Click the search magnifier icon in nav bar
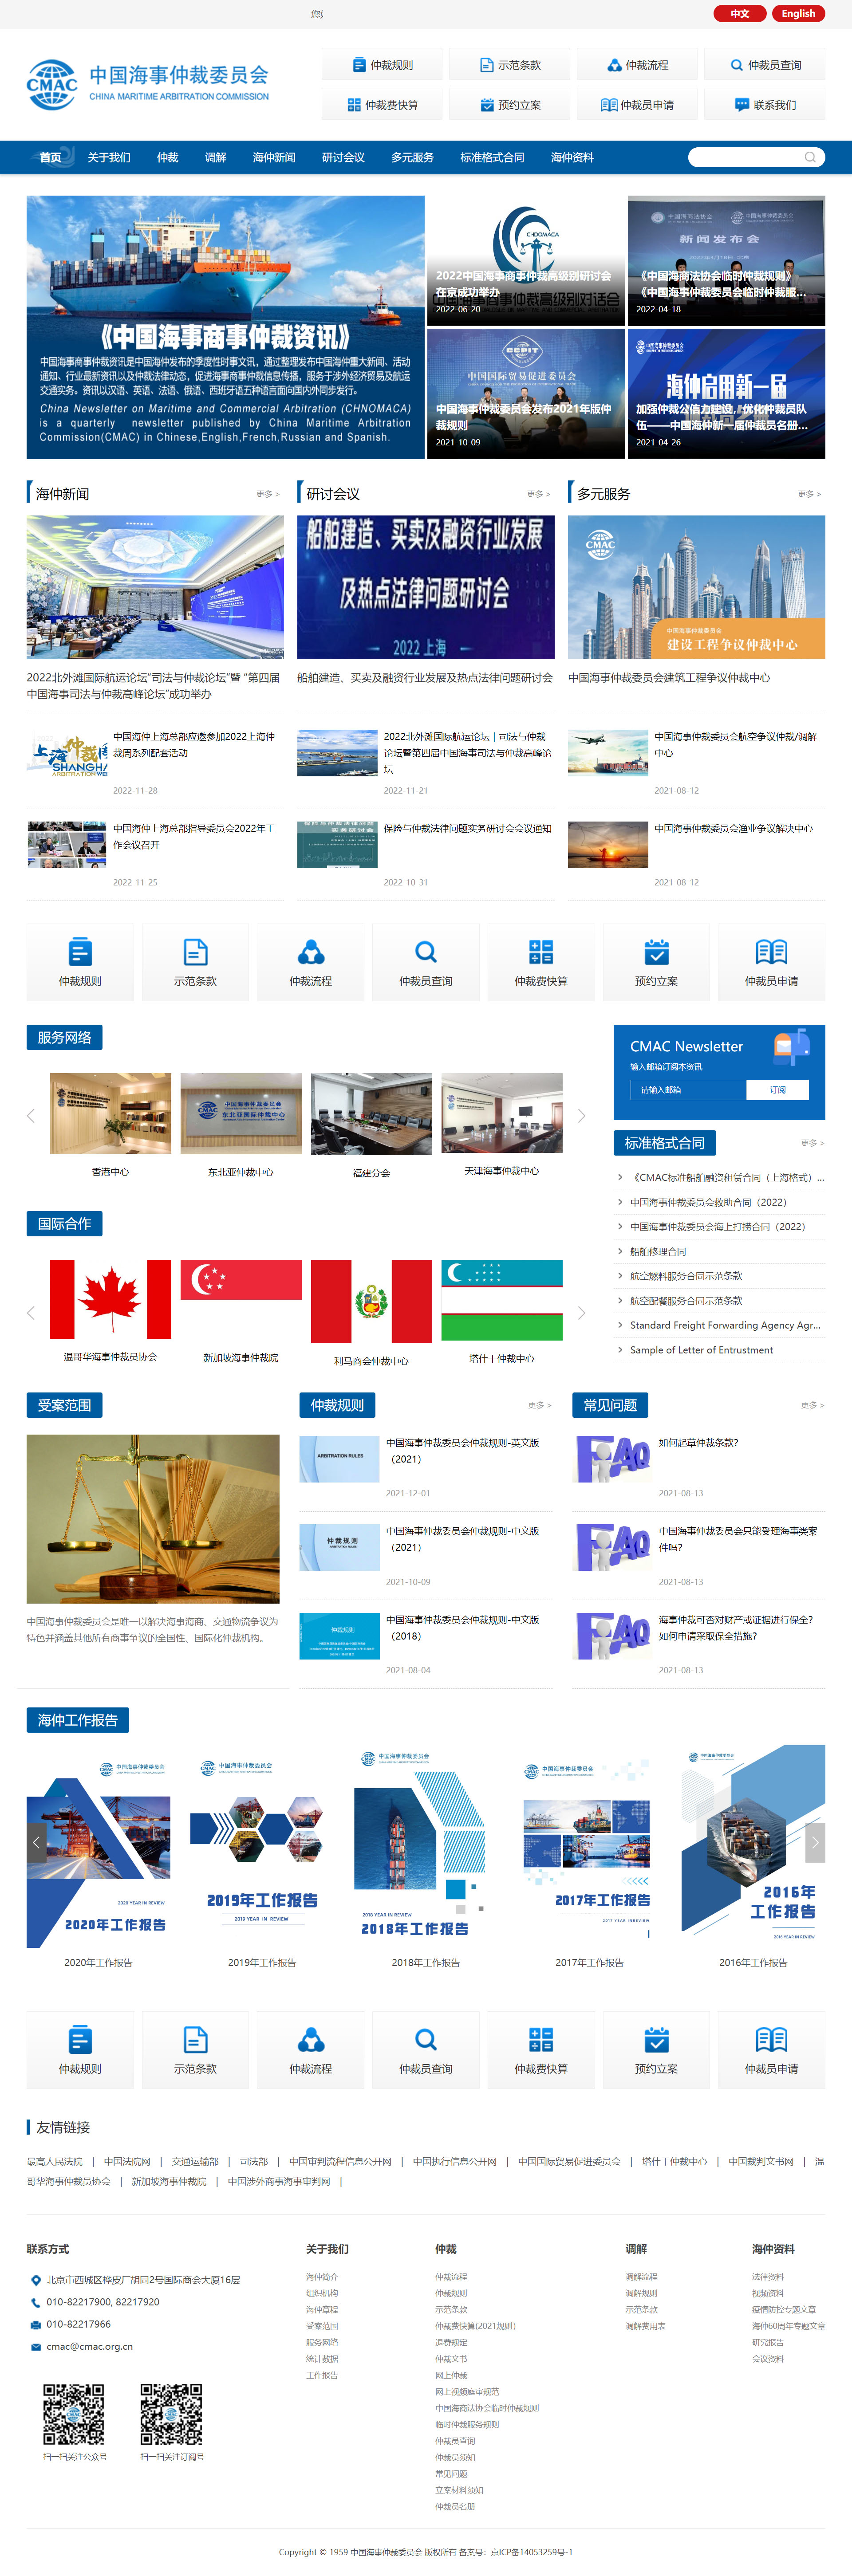Viewport: 852px width, 2576px height. click(x=810, y=157)
